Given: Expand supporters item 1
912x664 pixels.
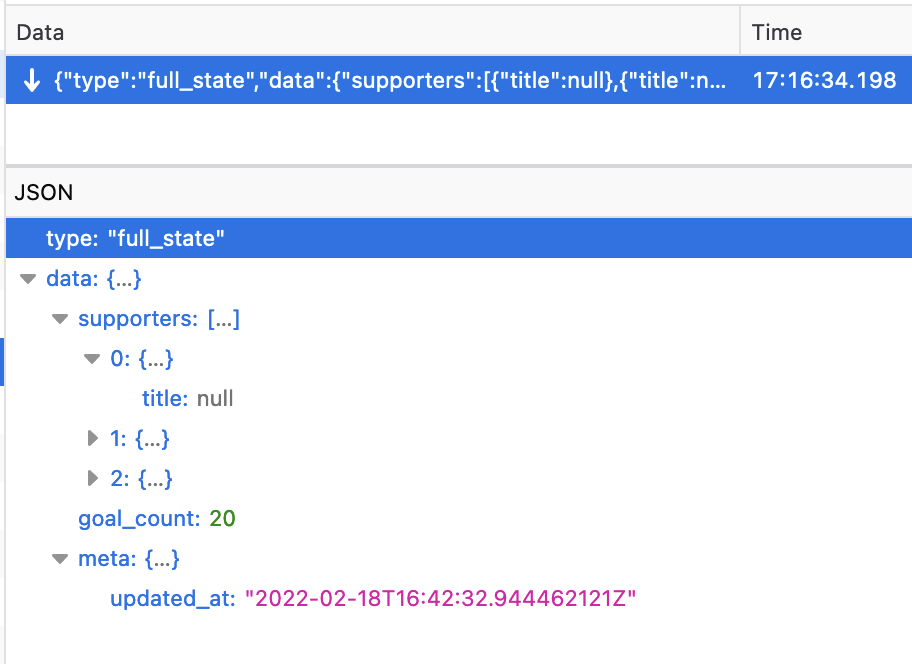Looking at the screenshot, I should [92, 438].
